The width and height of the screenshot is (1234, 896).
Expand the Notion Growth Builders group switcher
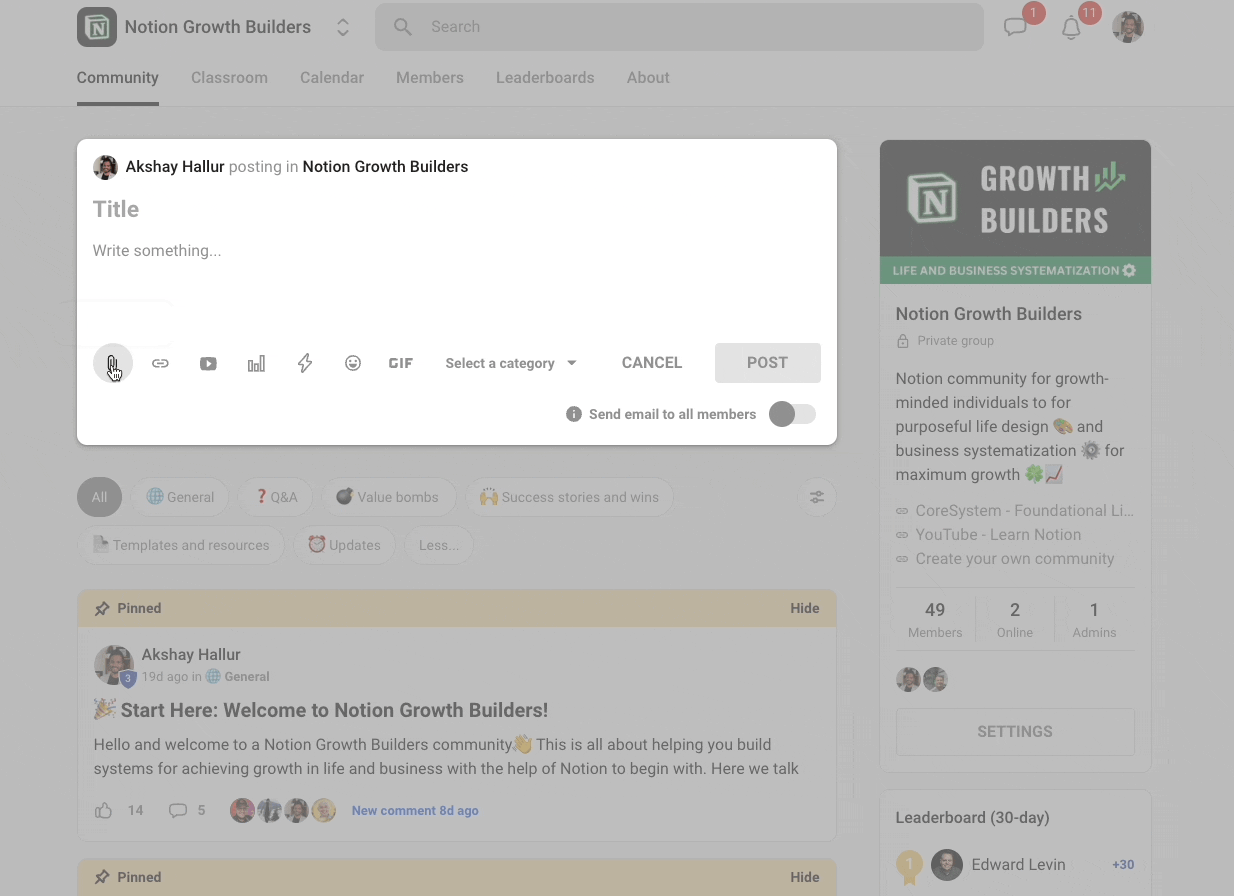343,27
